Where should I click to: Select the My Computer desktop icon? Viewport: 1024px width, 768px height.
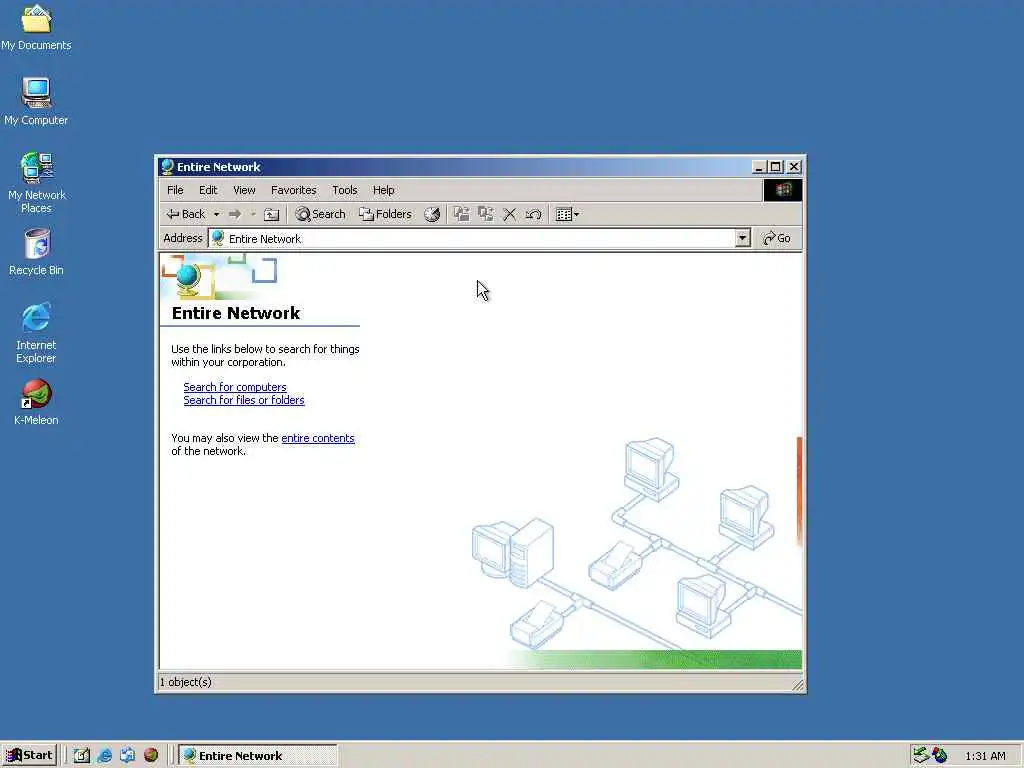(36, 101)
